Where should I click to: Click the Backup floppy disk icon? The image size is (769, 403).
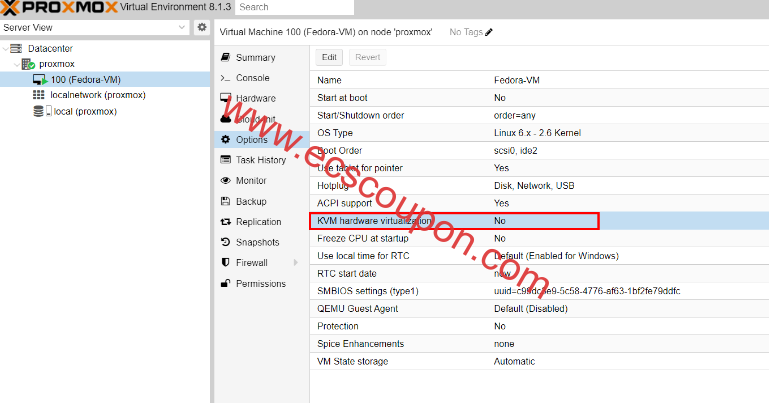225,201
